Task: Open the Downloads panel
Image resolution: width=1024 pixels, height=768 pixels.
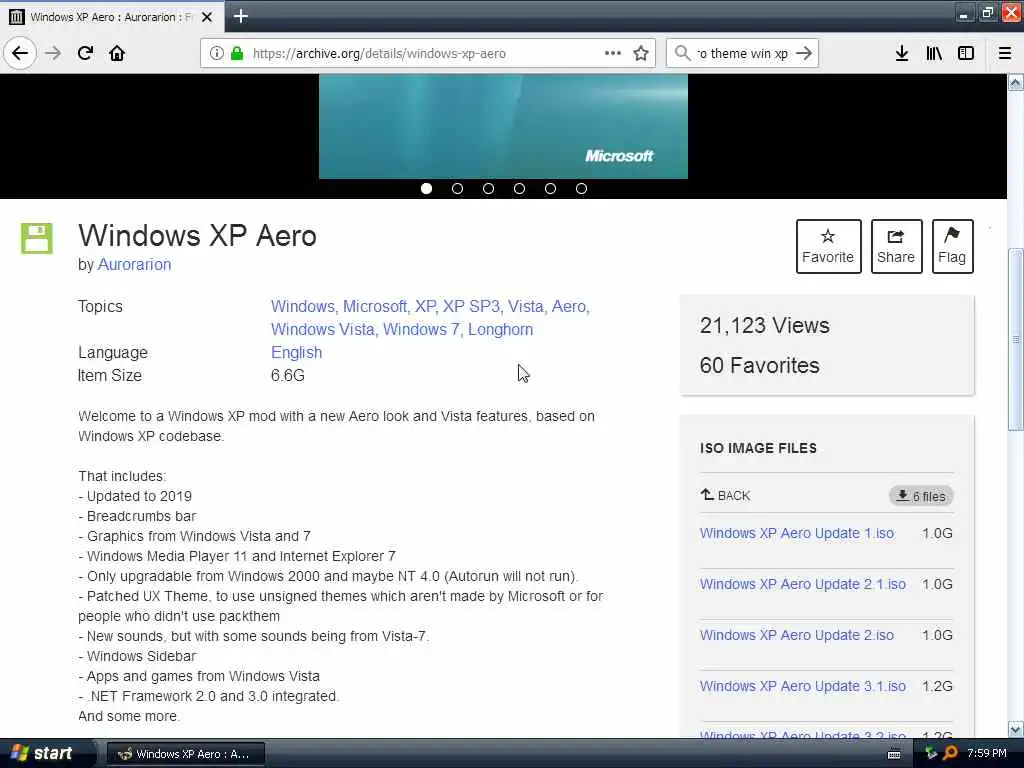Action: 902,53
